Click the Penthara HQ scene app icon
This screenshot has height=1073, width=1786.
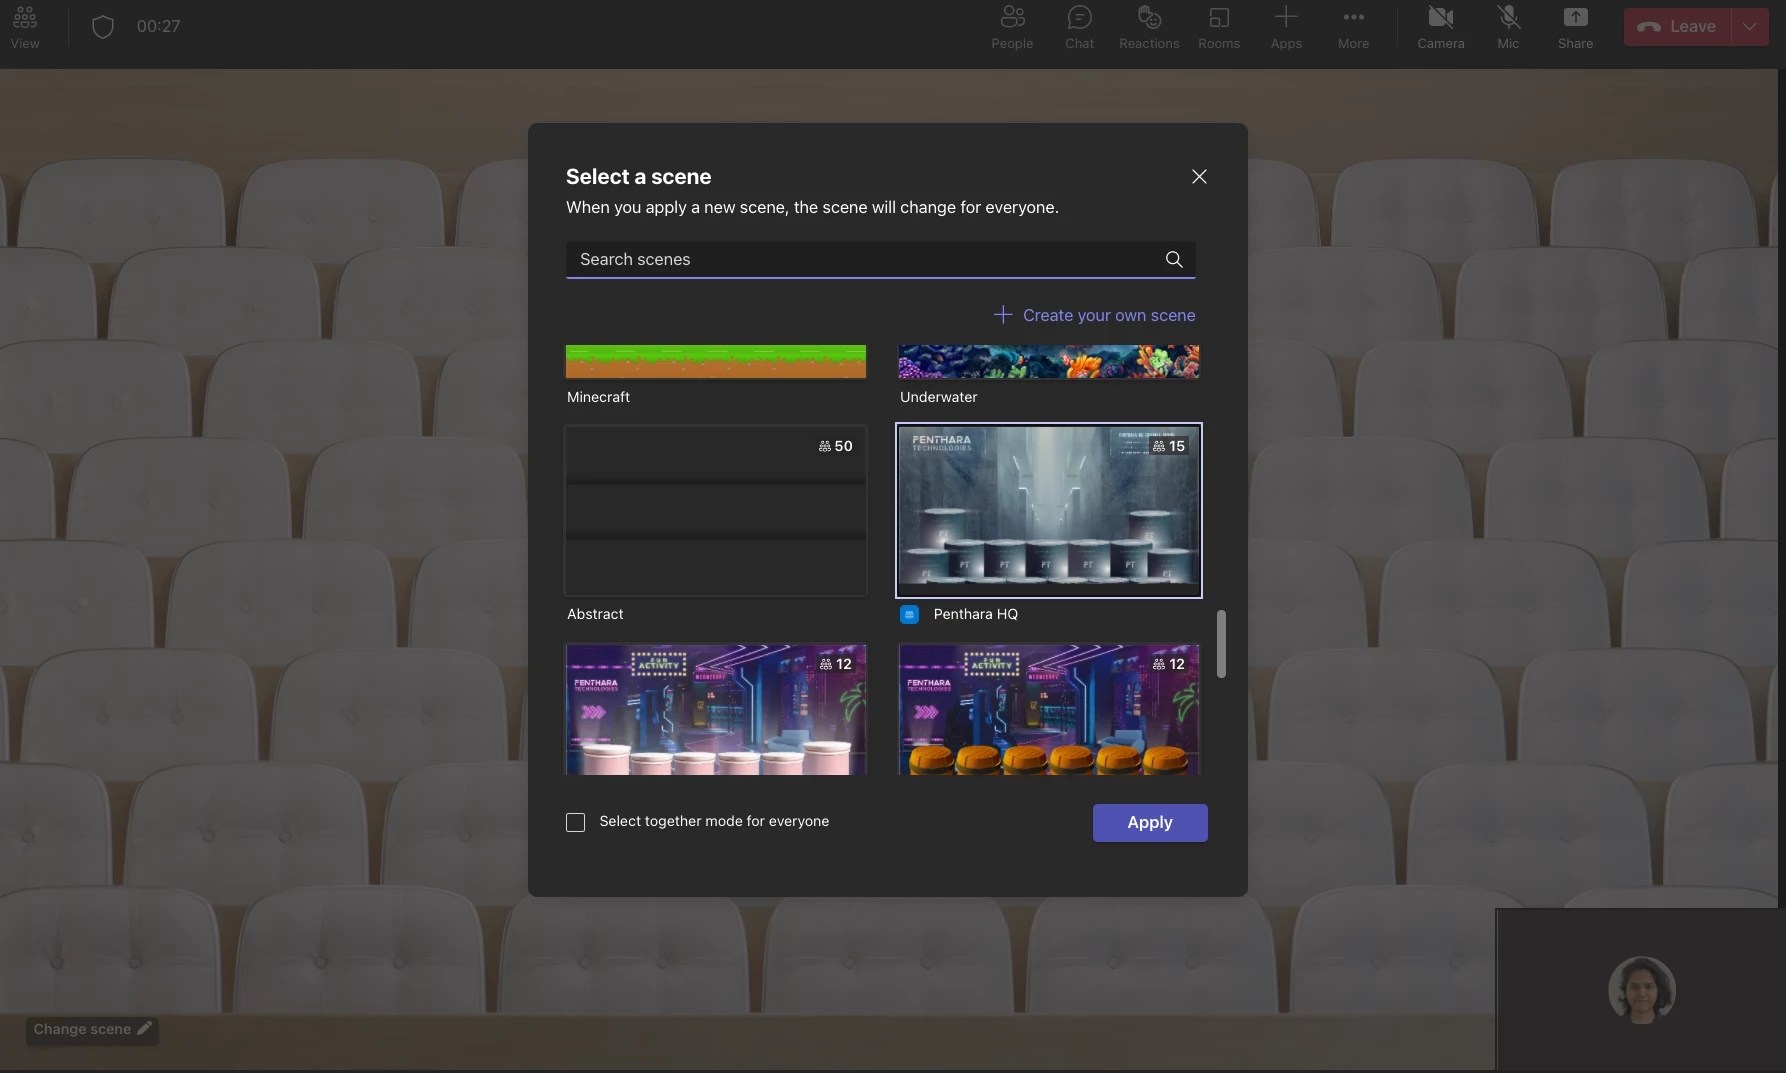[x=910, y=615]
